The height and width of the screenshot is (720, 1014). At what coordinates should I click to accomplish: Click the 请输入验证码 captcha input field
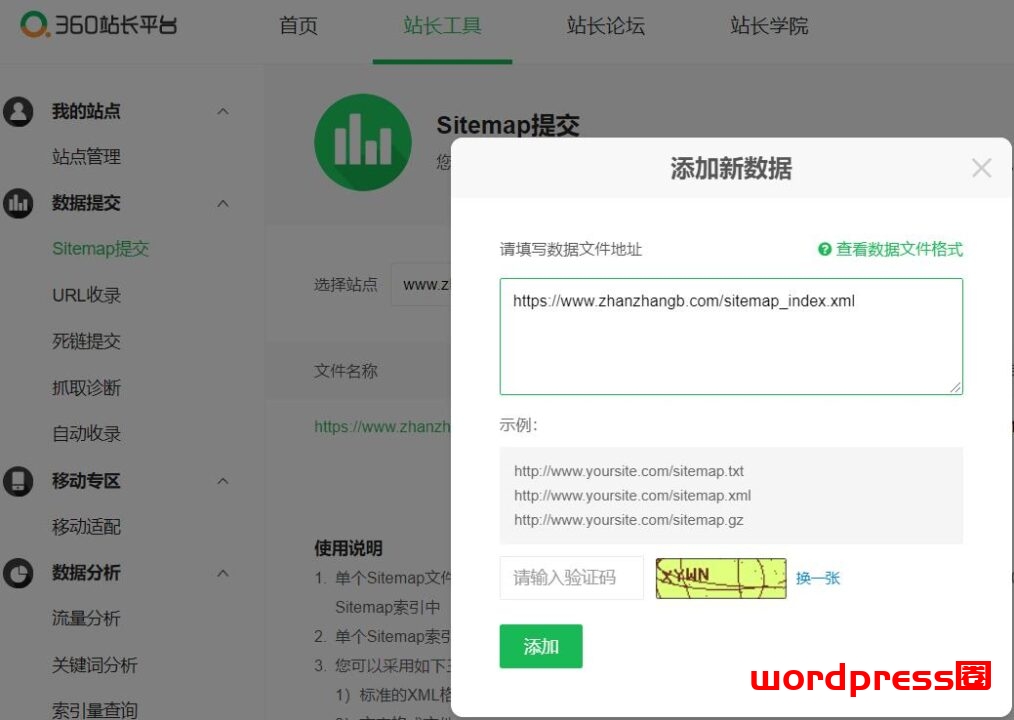coord(572,578)
